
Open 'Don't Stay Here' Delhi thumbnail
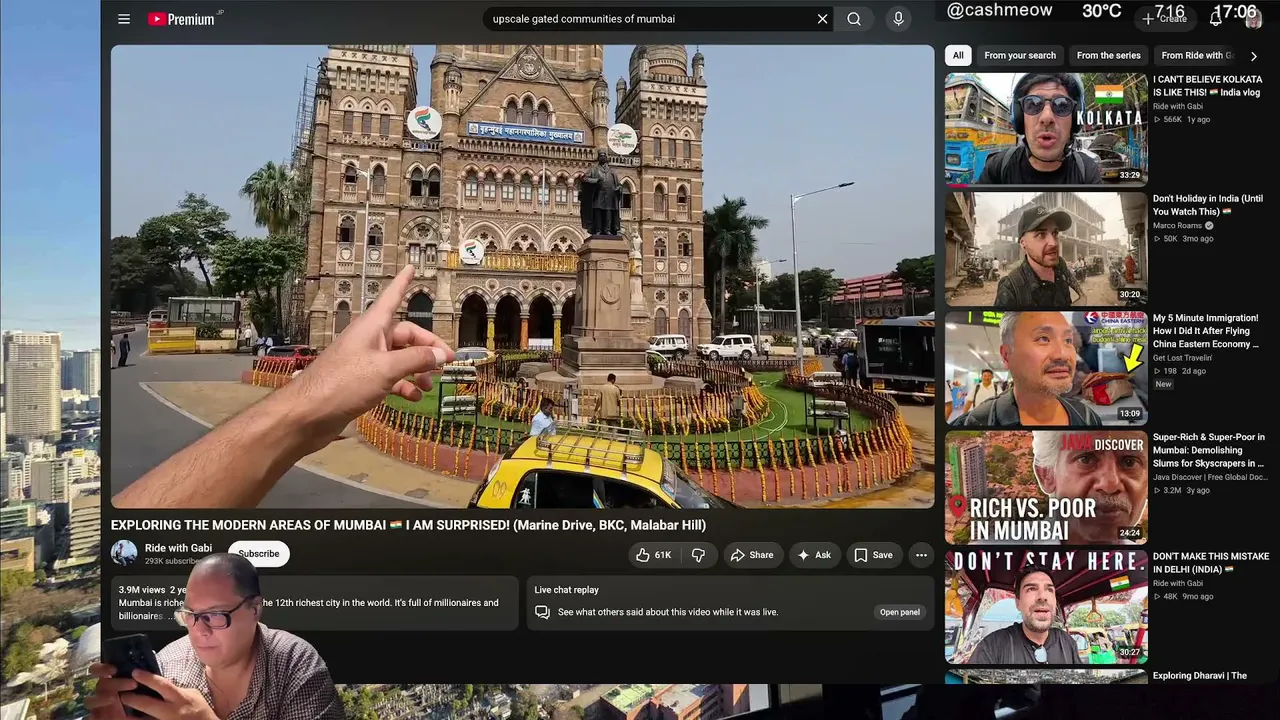(1046, 607)
